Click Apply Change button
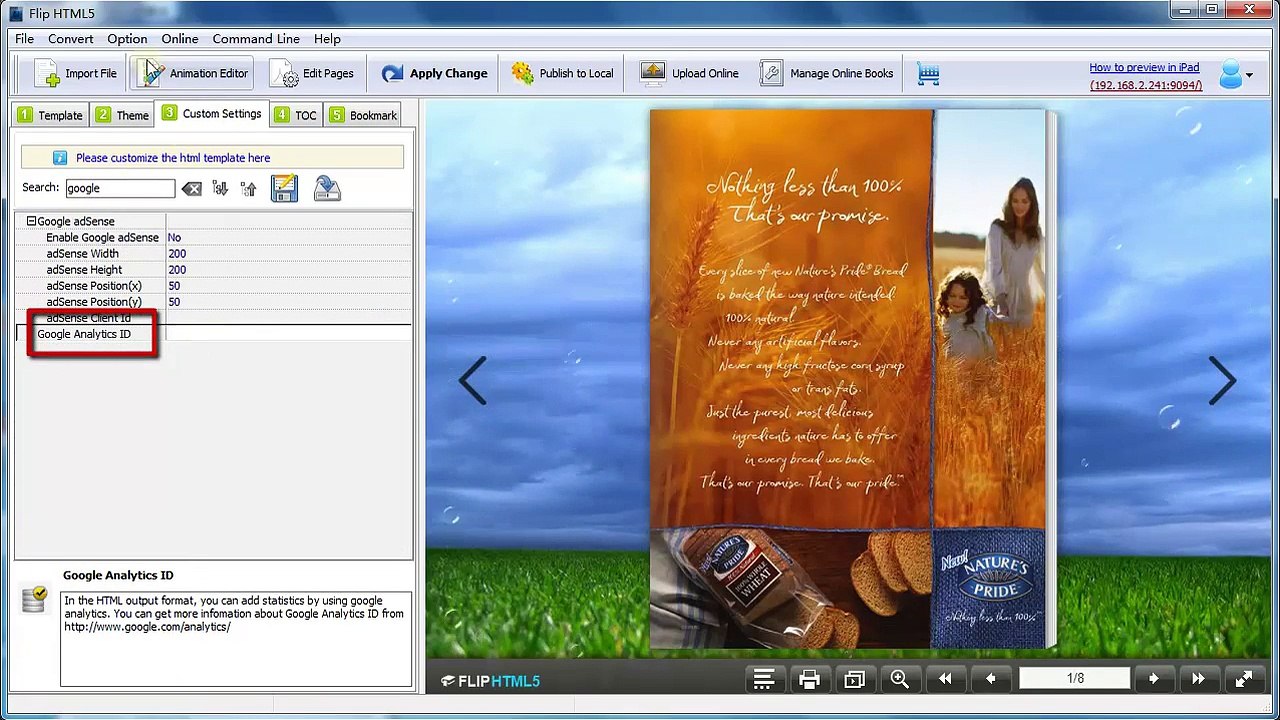 pyautogui.click(x=434, y=73)
